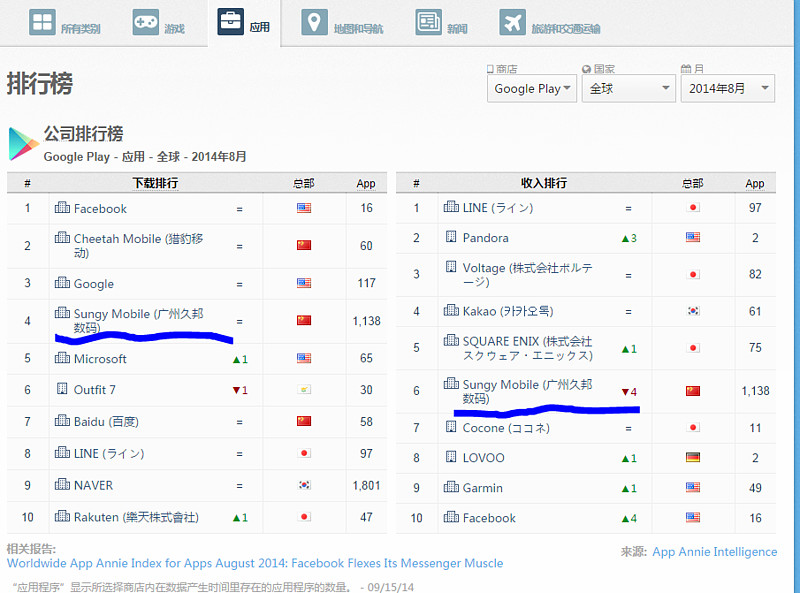Open Facebook in the download ranking

[100, 209]
